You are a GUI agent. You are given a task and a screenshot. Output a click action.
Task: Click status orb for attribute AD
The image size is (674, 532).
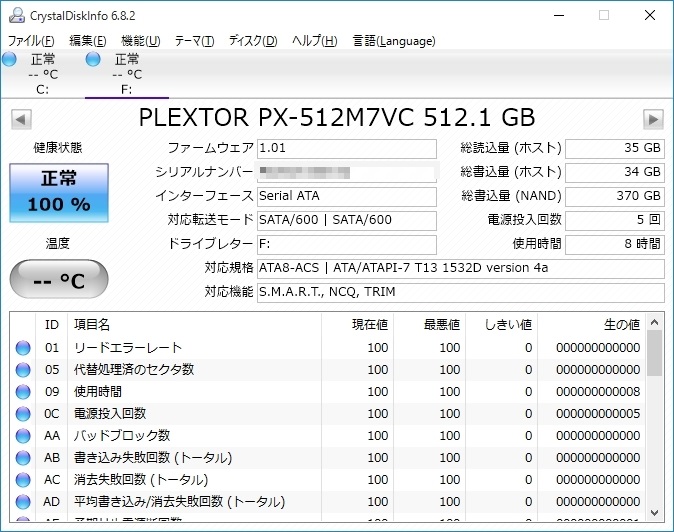point(23,502)
